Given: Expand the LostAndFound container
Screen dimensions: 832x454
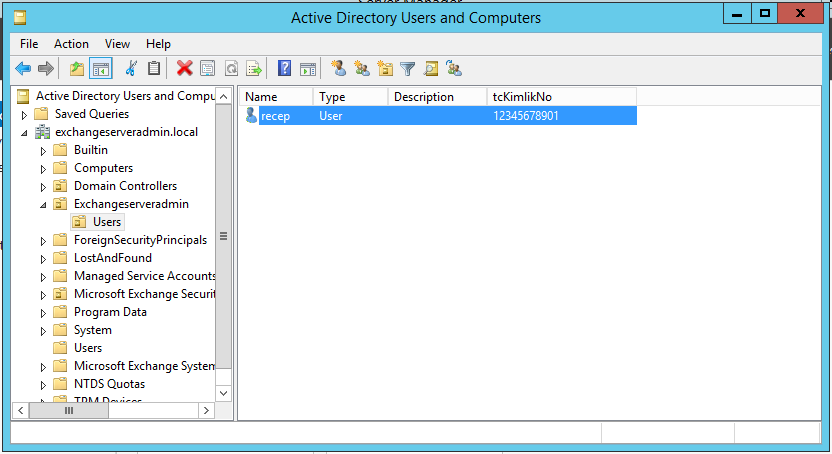Looking at the screenshot, I should (43, 259).
